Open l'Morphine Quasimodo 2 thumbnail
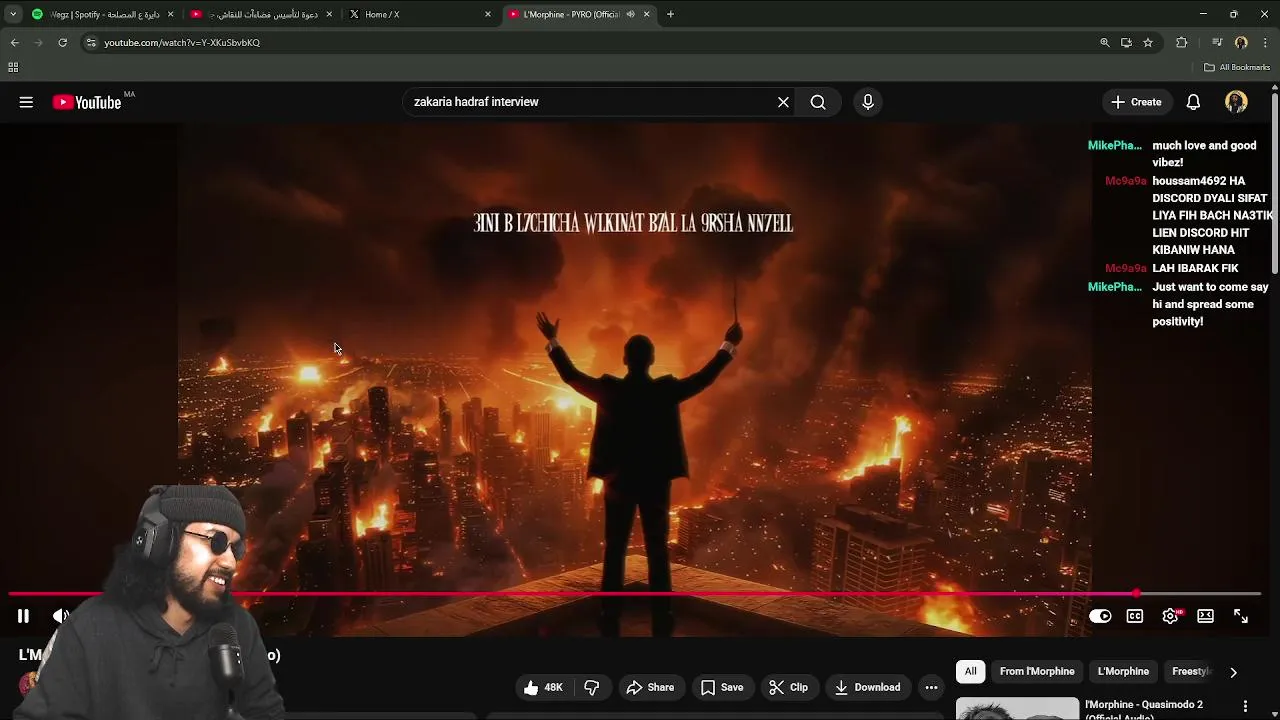The width and height of the screenshot is (1280, 720). click(x=1017, y=708)
